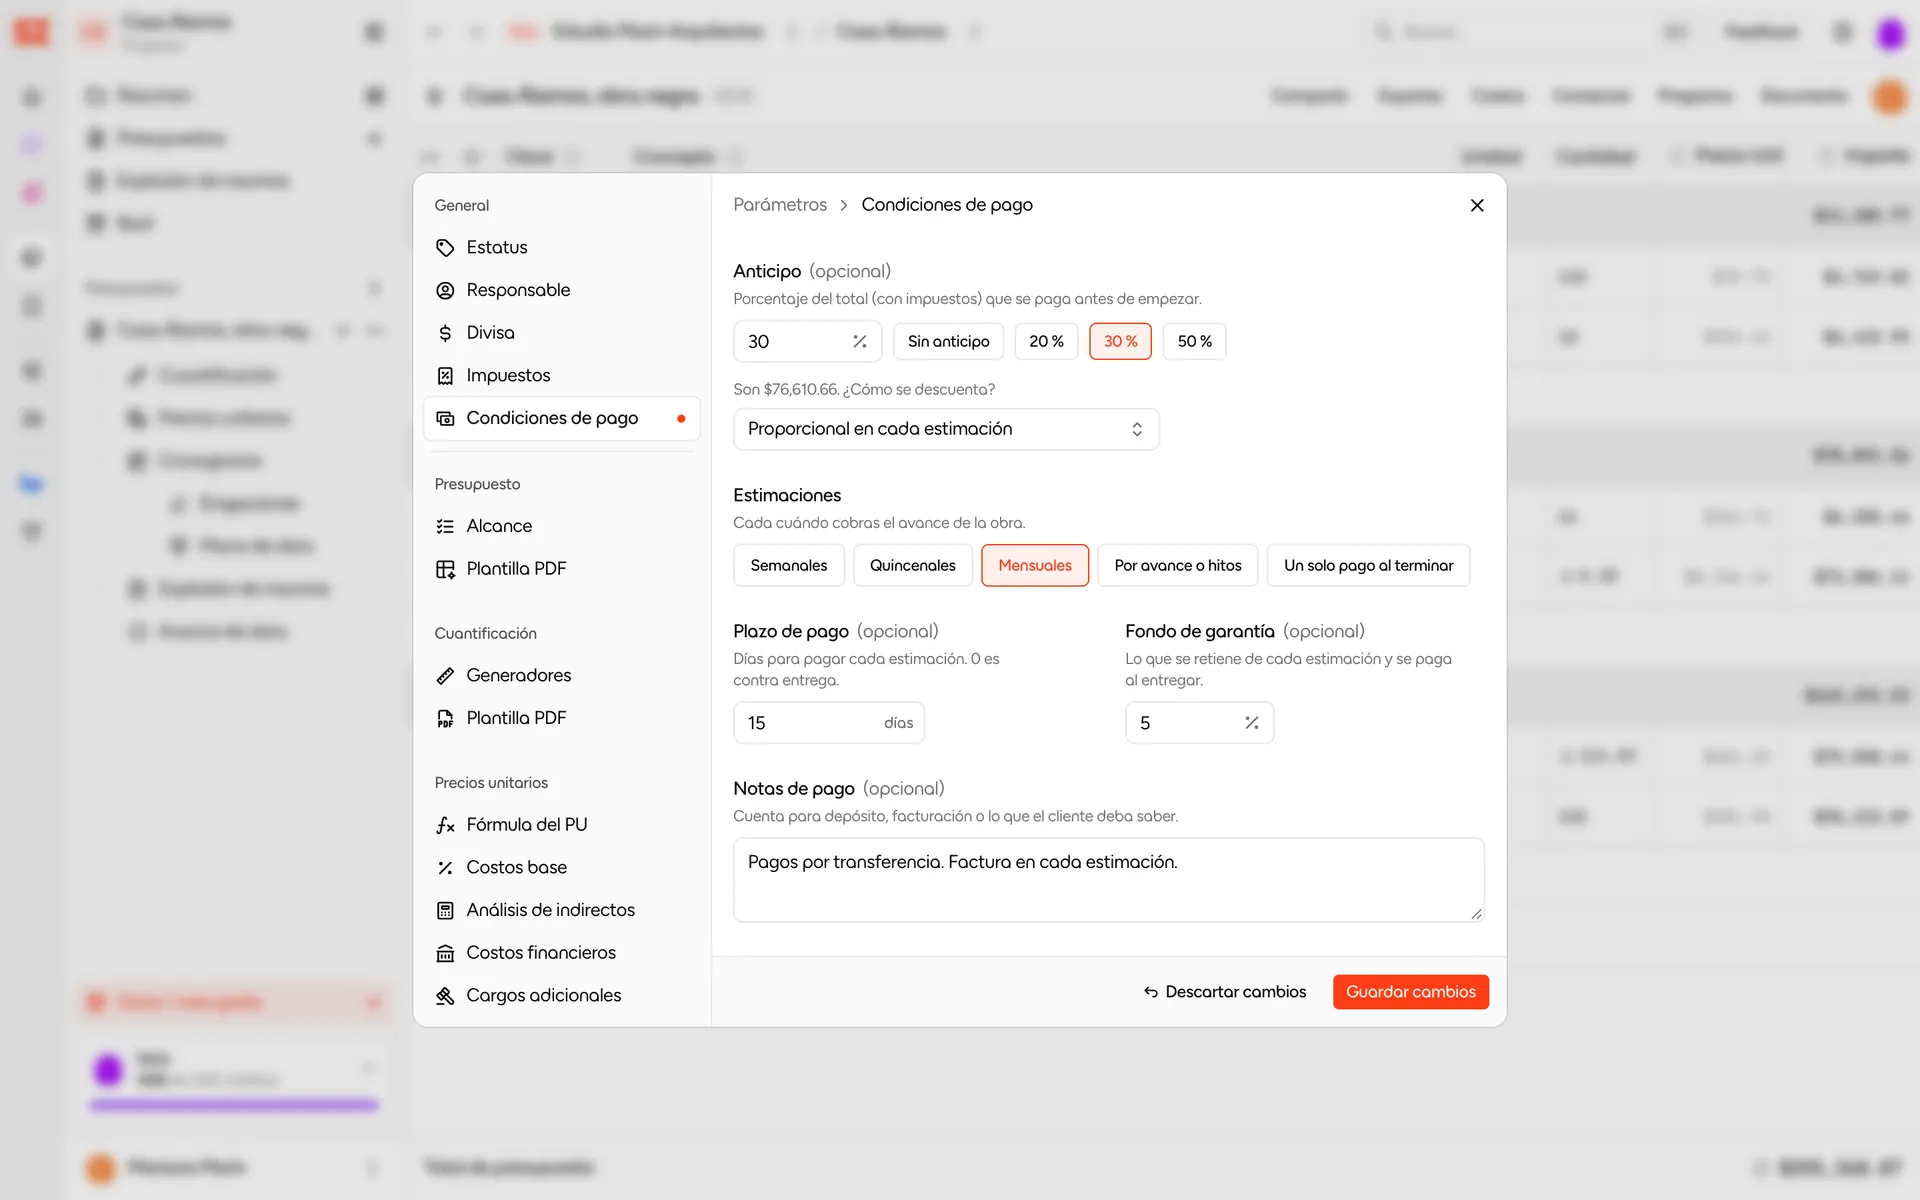Click the Condiciones de pago wallet icon
Screen dimensions: 1920x1200
[445, 418]
